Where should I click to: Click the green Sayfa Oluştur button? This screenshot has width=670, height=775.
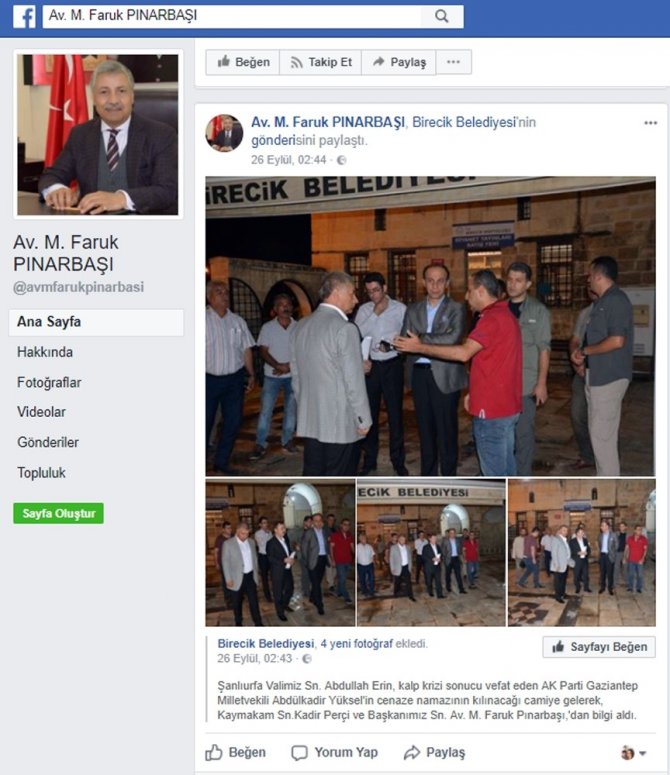pyautogui.click(x=58, y=513)
